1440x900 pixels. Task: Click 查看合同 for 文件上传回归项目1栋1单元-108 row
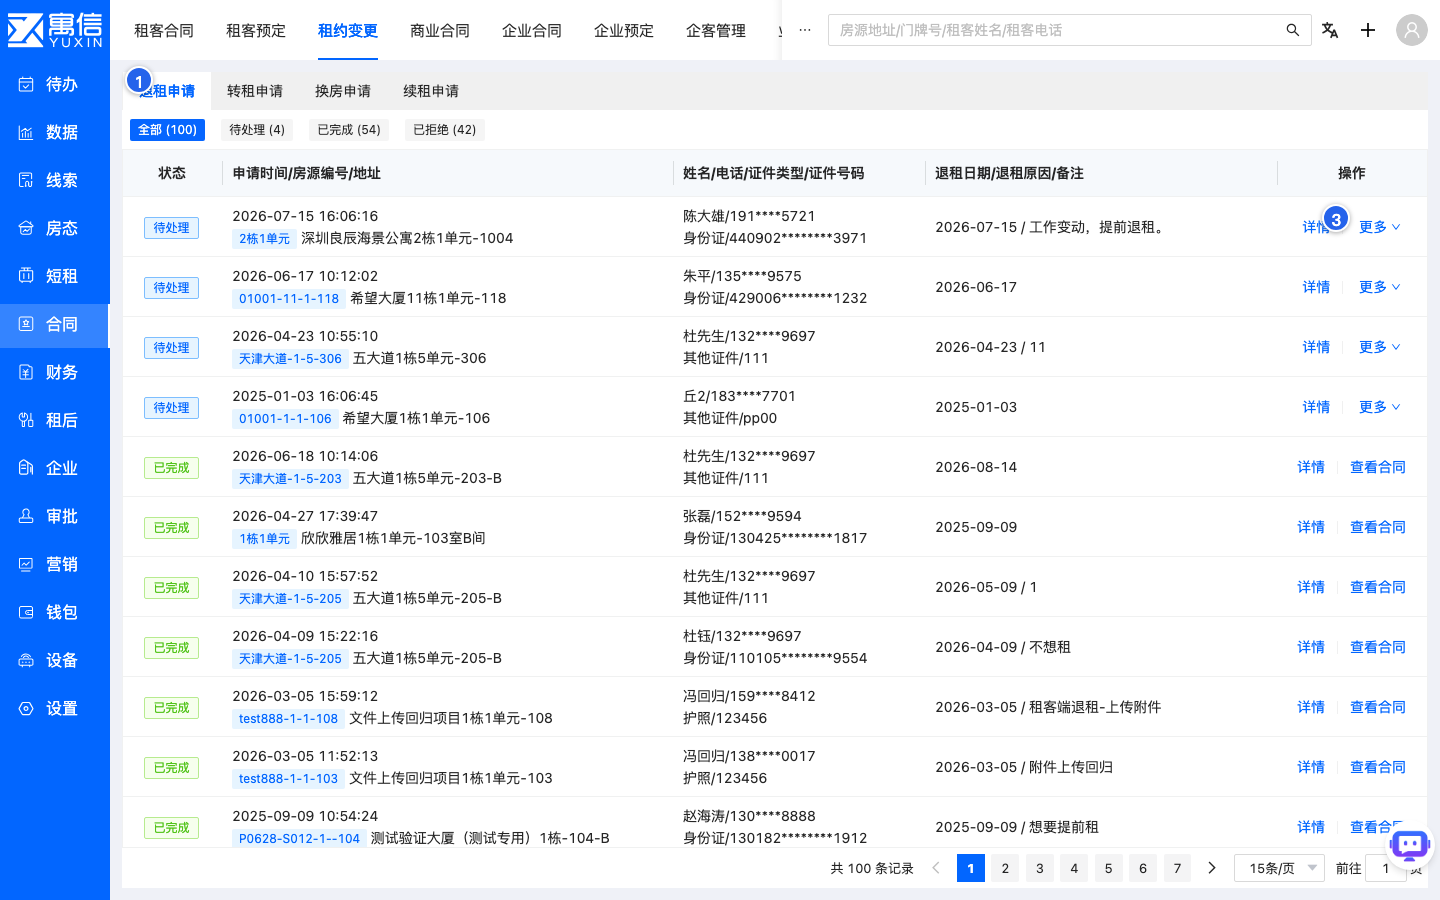[1378, 707]
